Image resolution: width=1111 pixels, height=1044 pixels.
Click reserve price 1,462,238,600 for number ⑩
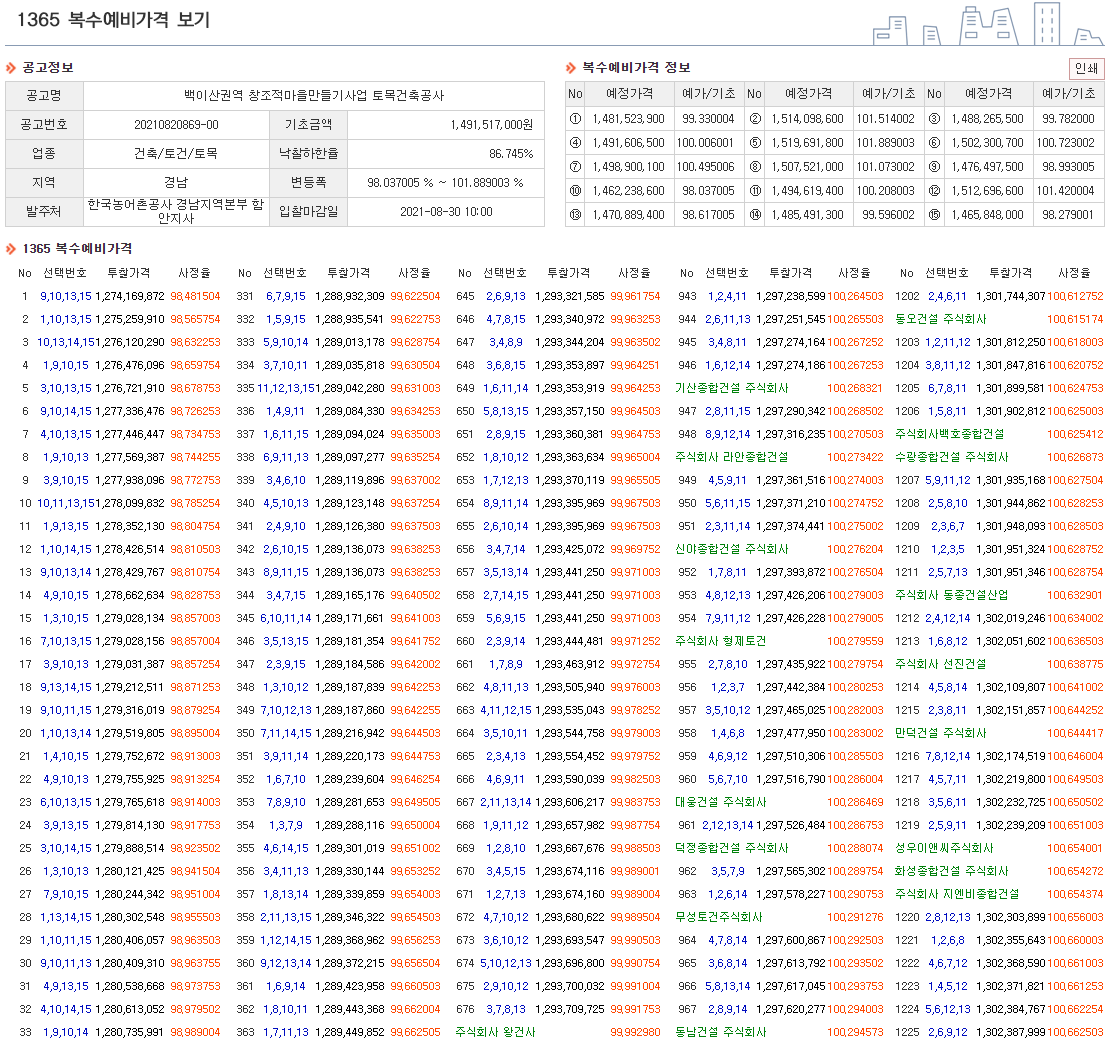coord(628,191)
